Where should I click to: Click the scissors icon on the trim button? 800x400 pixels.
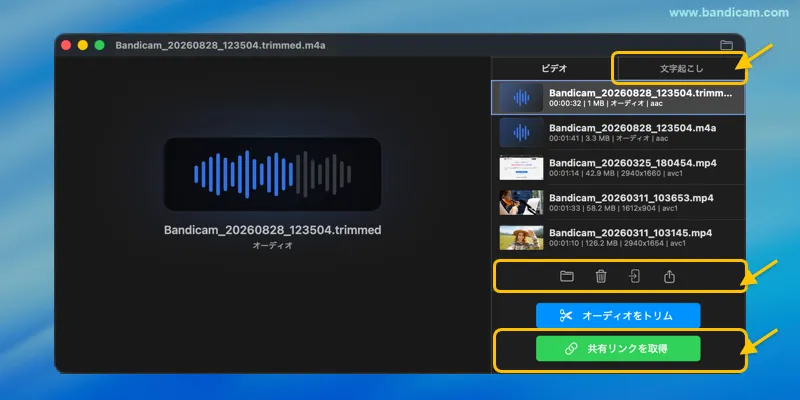[x=566, y=316]
